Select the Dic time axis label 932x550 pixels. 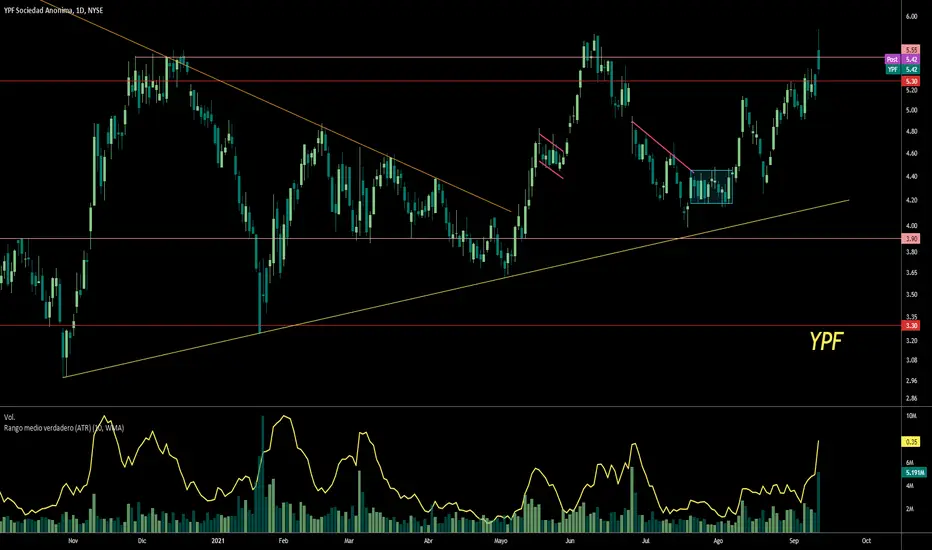point(141,540)
